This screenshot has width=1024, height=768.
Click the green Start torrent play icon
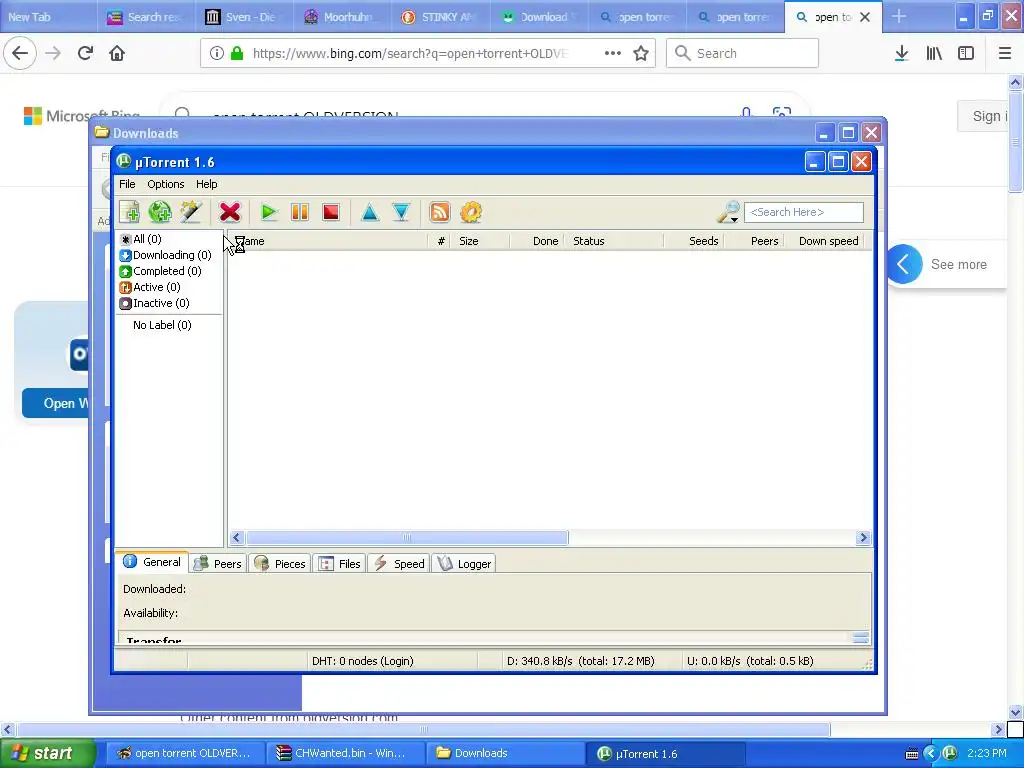[x=268, y=212]
